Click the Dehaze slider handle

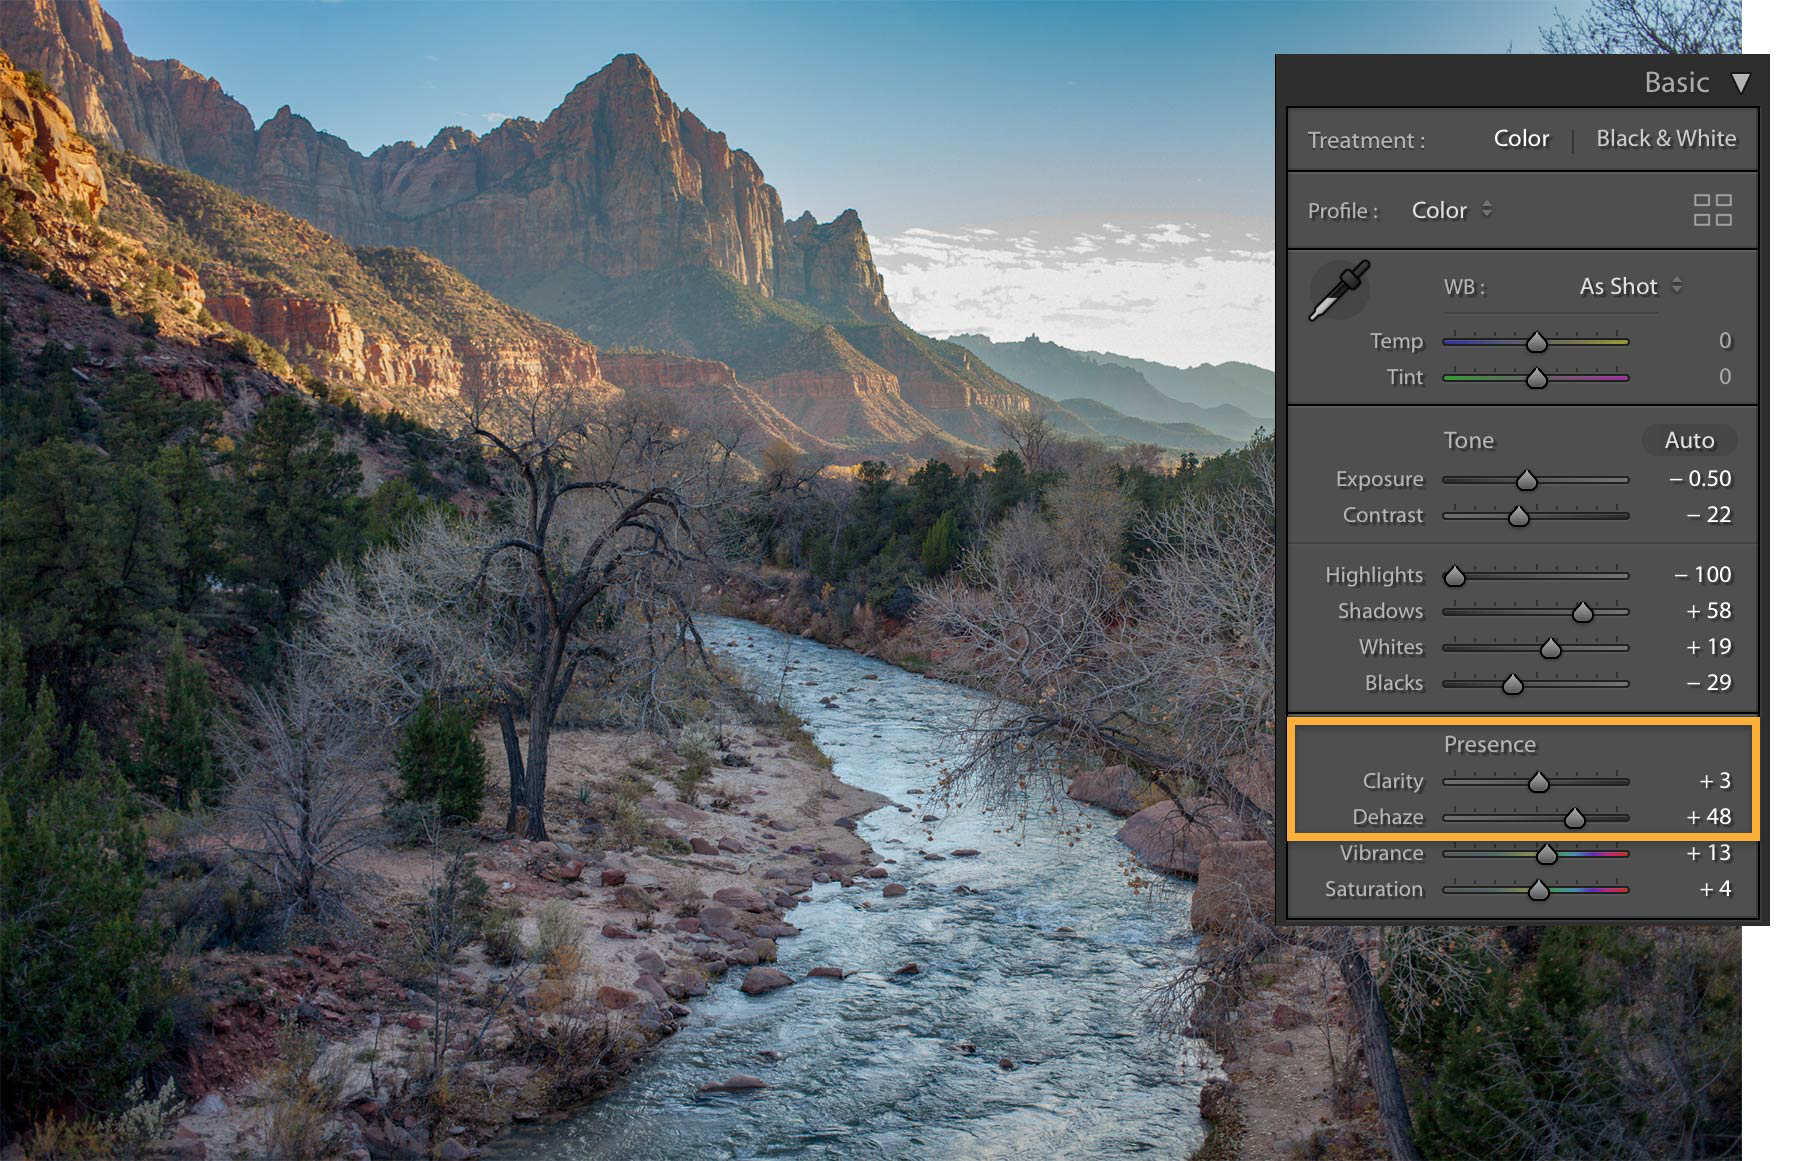click(1574, 817)
